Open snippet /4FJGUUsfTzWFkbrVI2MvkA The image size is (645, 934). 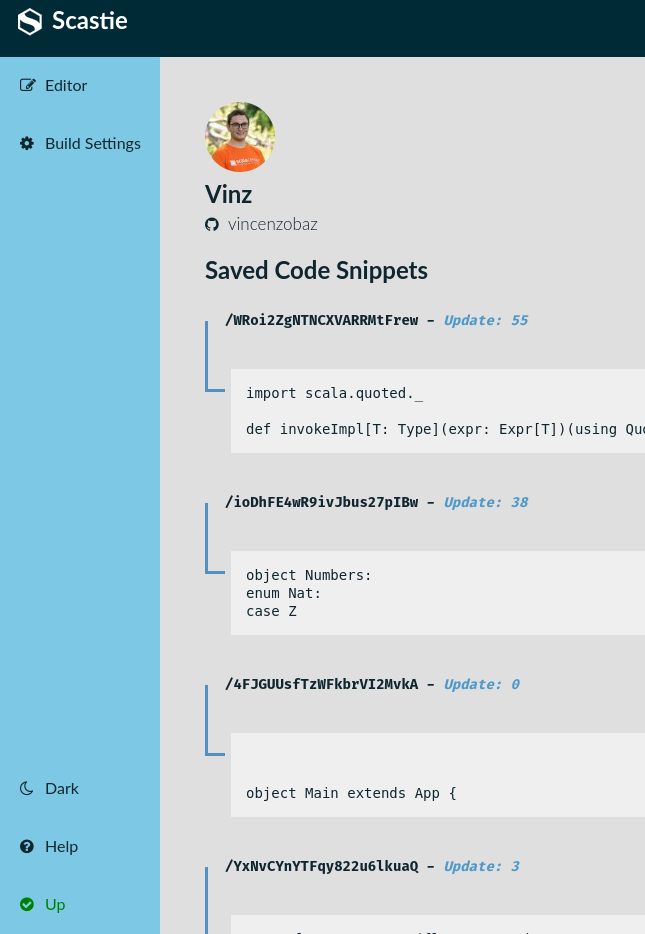pos(322,684)
